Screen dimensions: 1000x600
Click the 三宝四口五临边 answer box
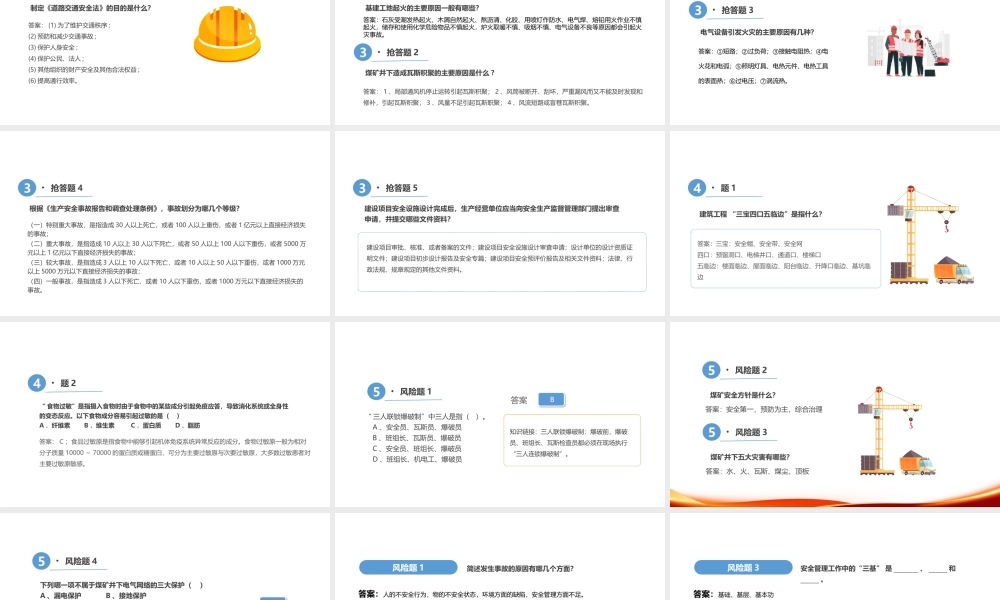pos(786,259)
